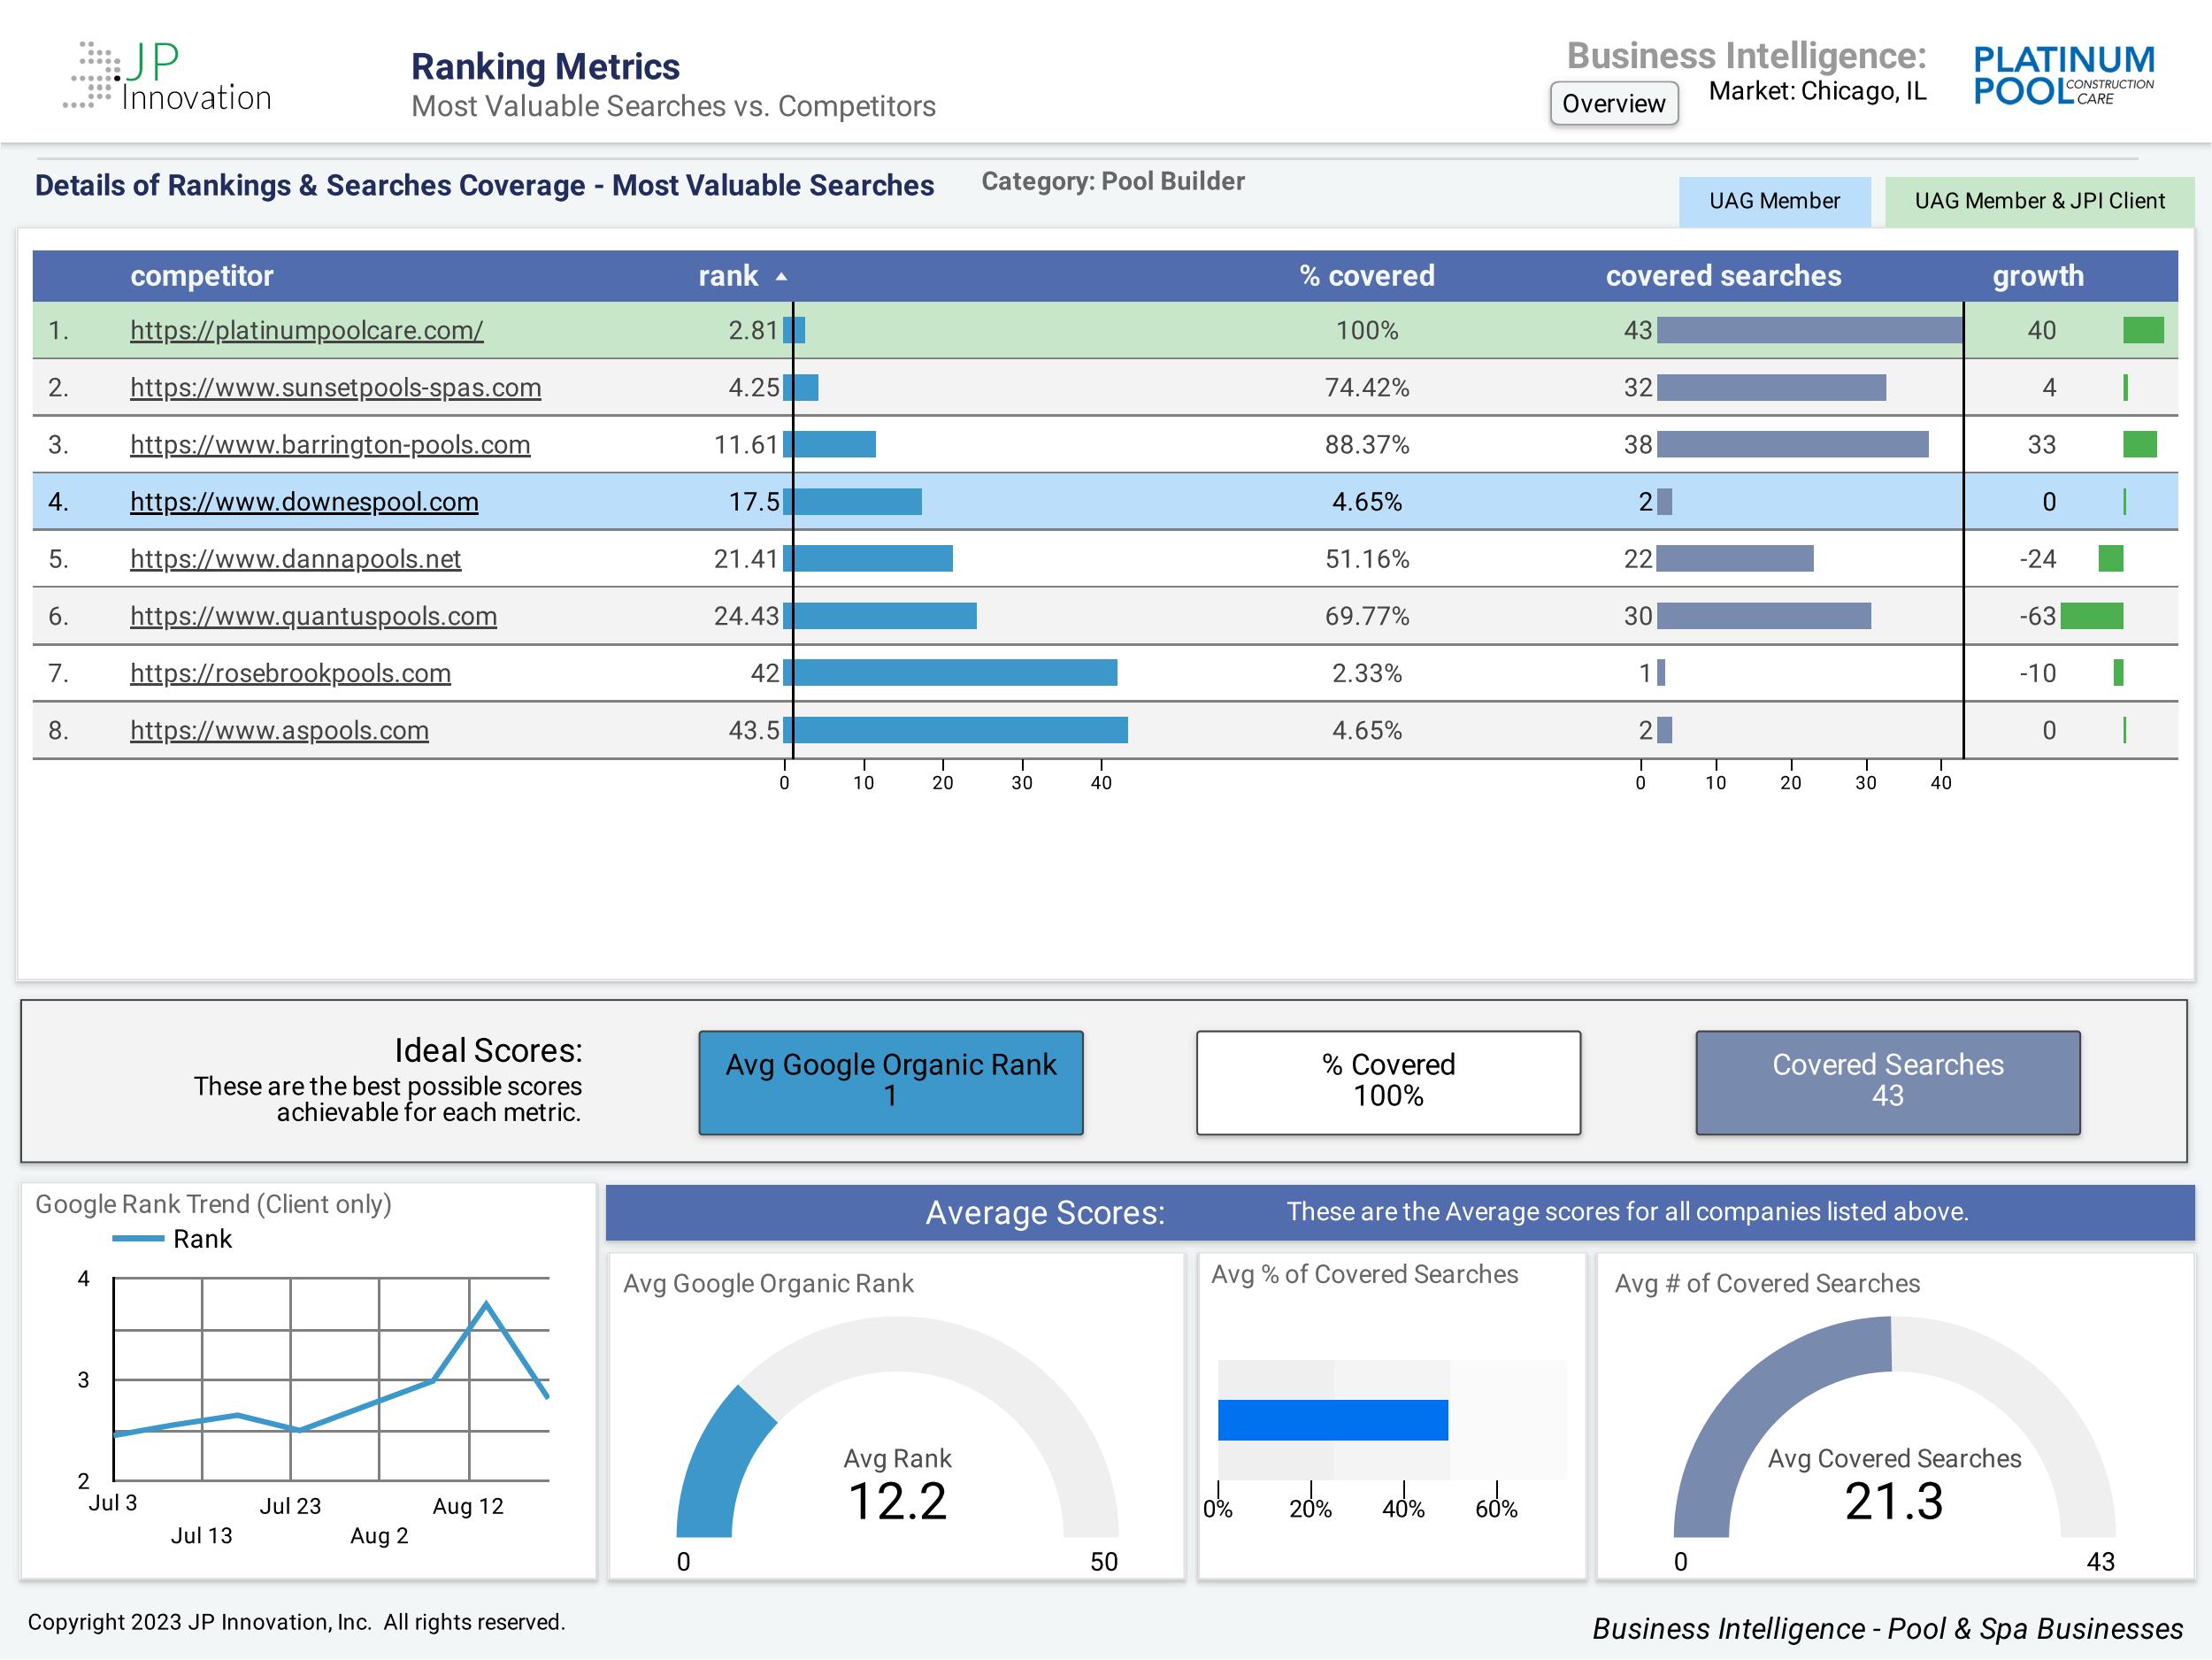Click the growth value 40
The width and height of the screenshot is (2212, 1660).
click(2041, 330)
